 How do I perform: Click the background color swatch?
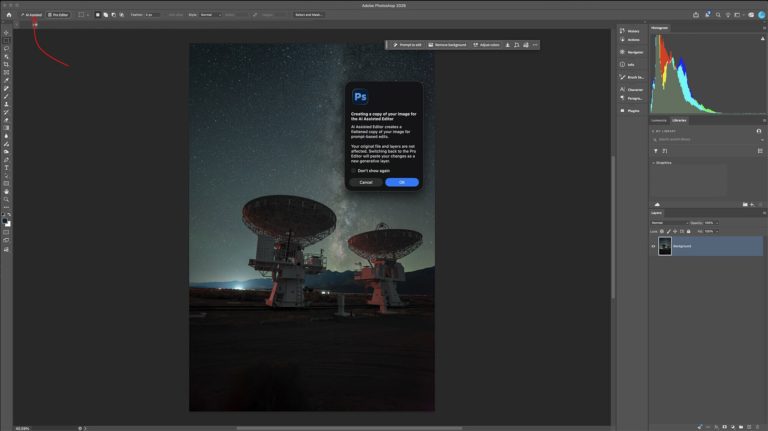8,224
